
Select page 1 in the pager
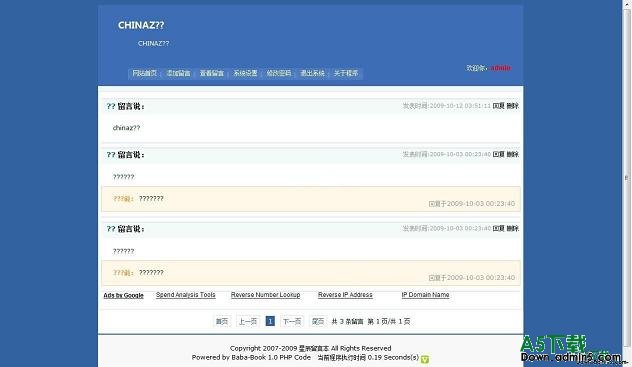pyautogui.click(x=270, y=321)
